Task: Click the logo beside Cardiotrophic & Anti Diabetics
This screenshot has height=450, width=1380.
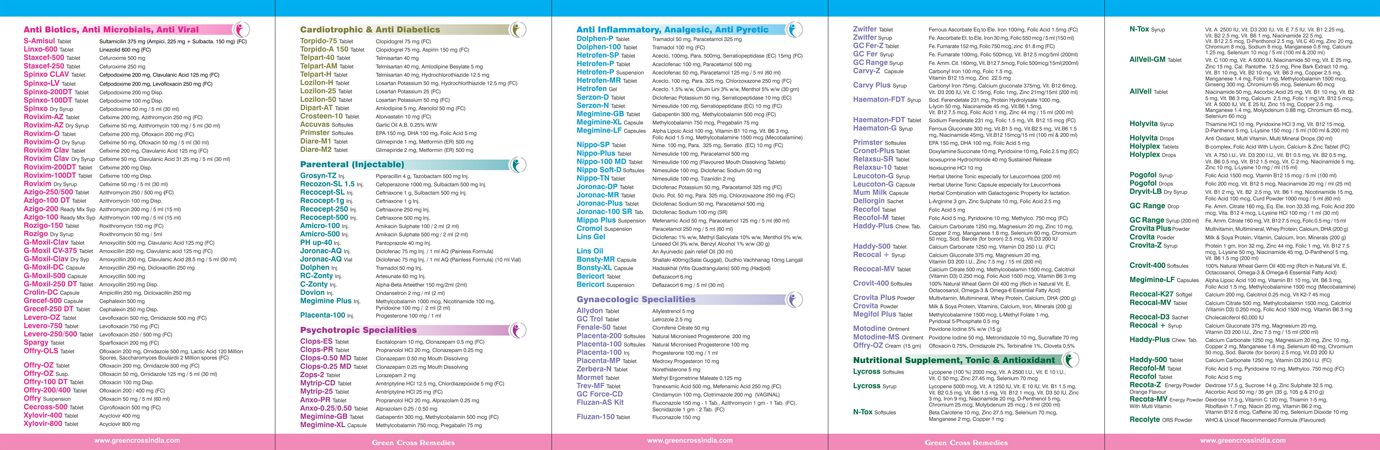Action: coord(519,31)
